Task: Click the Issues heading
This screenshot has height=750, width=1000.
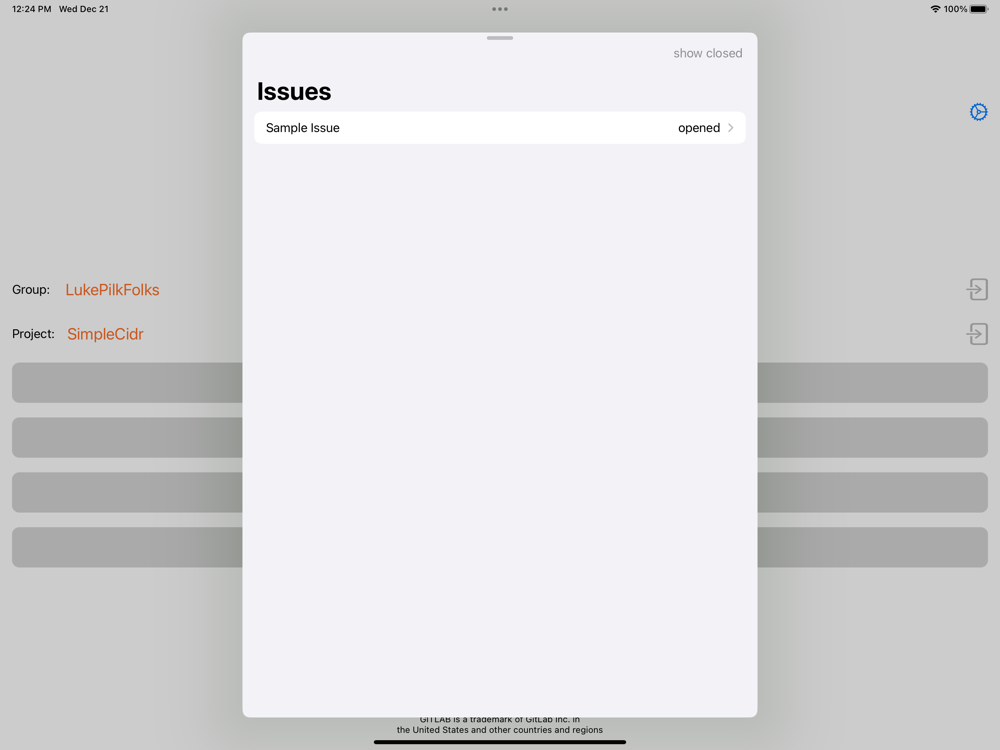Action: (x=294, y=91)
